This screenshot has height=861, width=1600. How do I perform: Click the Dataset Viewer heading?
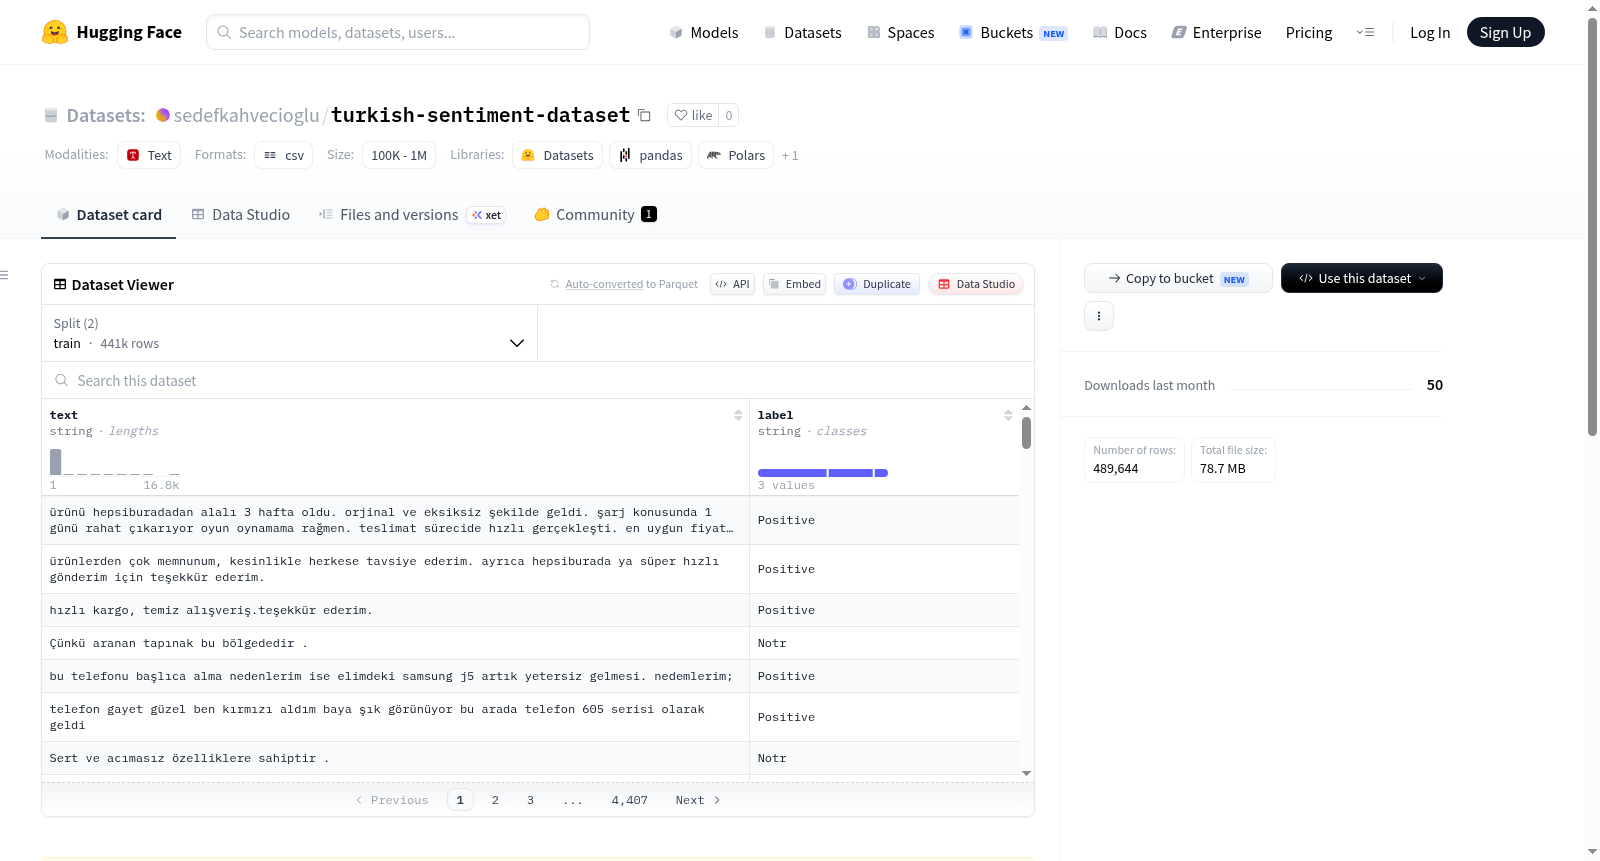coord(123,285)
